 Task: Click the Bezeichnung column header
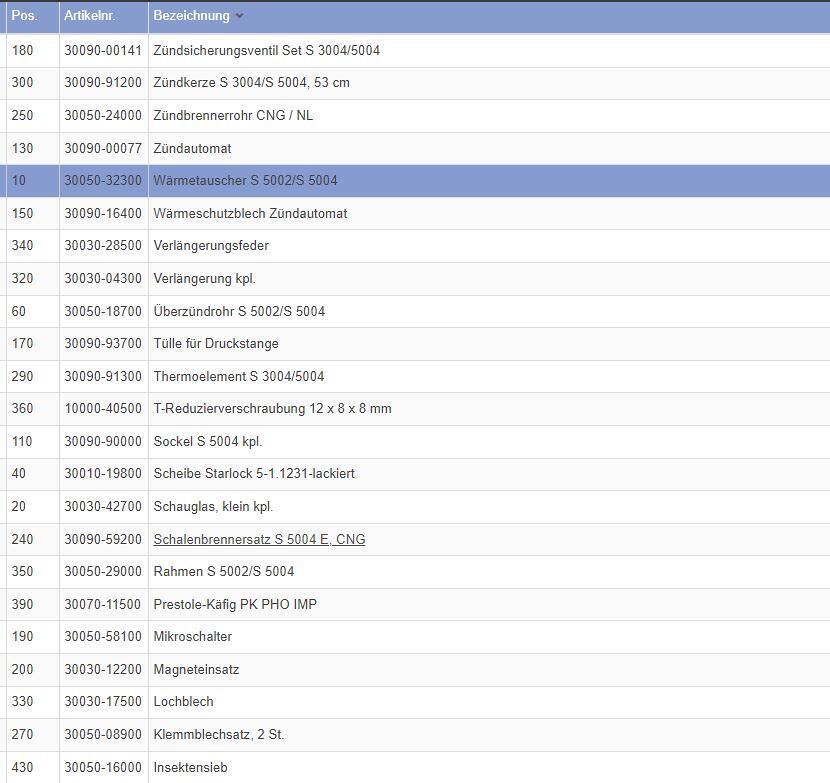[x=191, y=16]
